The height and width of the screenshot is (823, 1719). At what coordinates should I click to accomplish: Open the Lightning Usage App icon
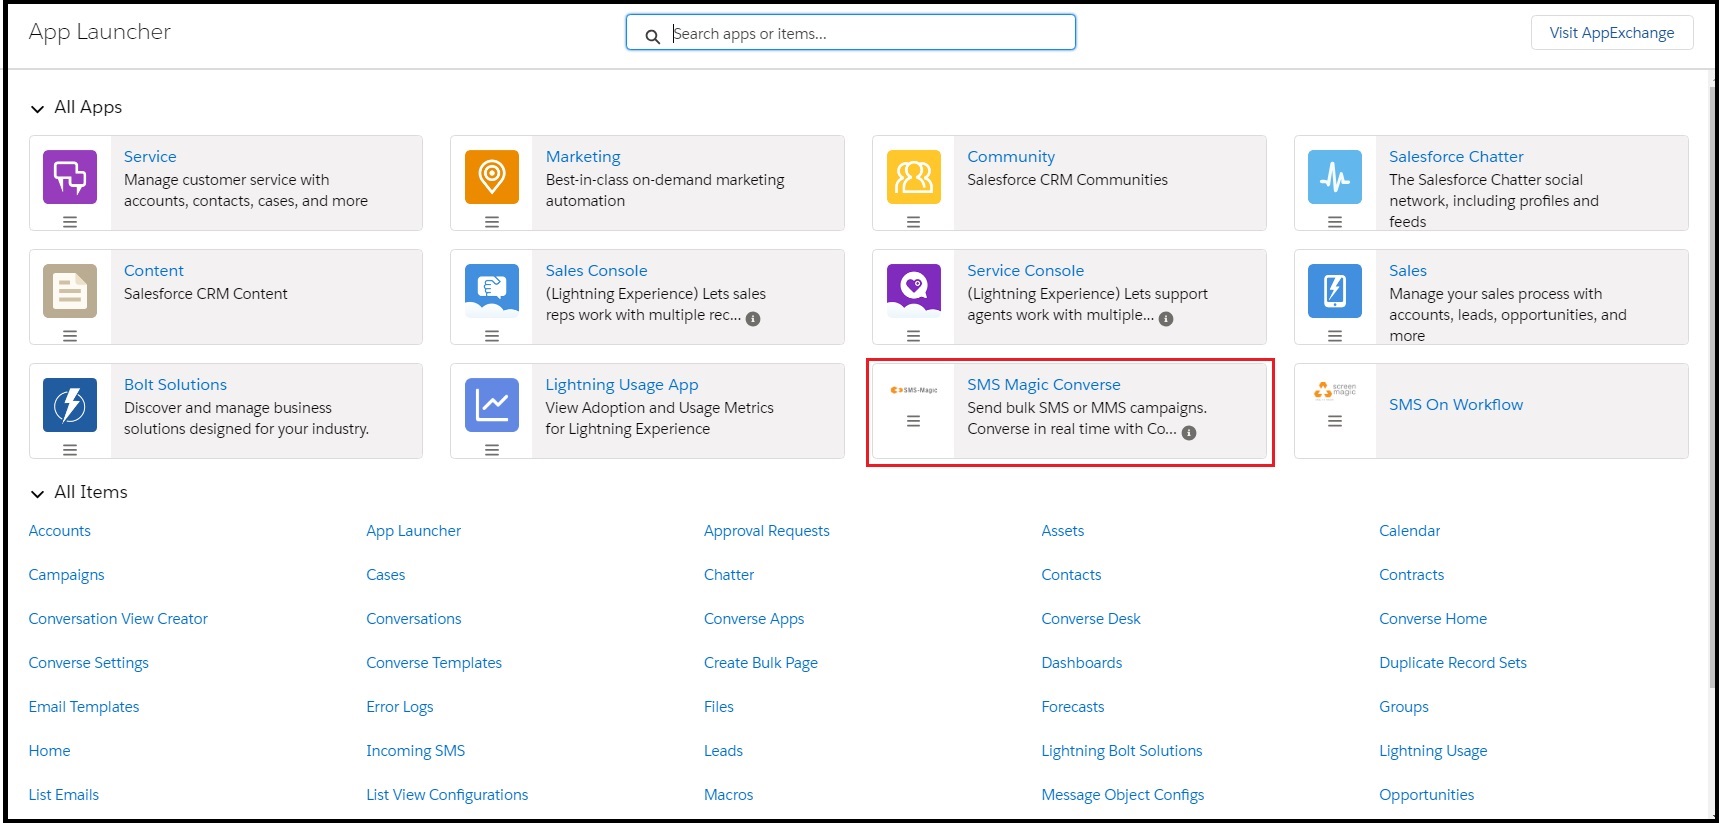pos(492,405)
